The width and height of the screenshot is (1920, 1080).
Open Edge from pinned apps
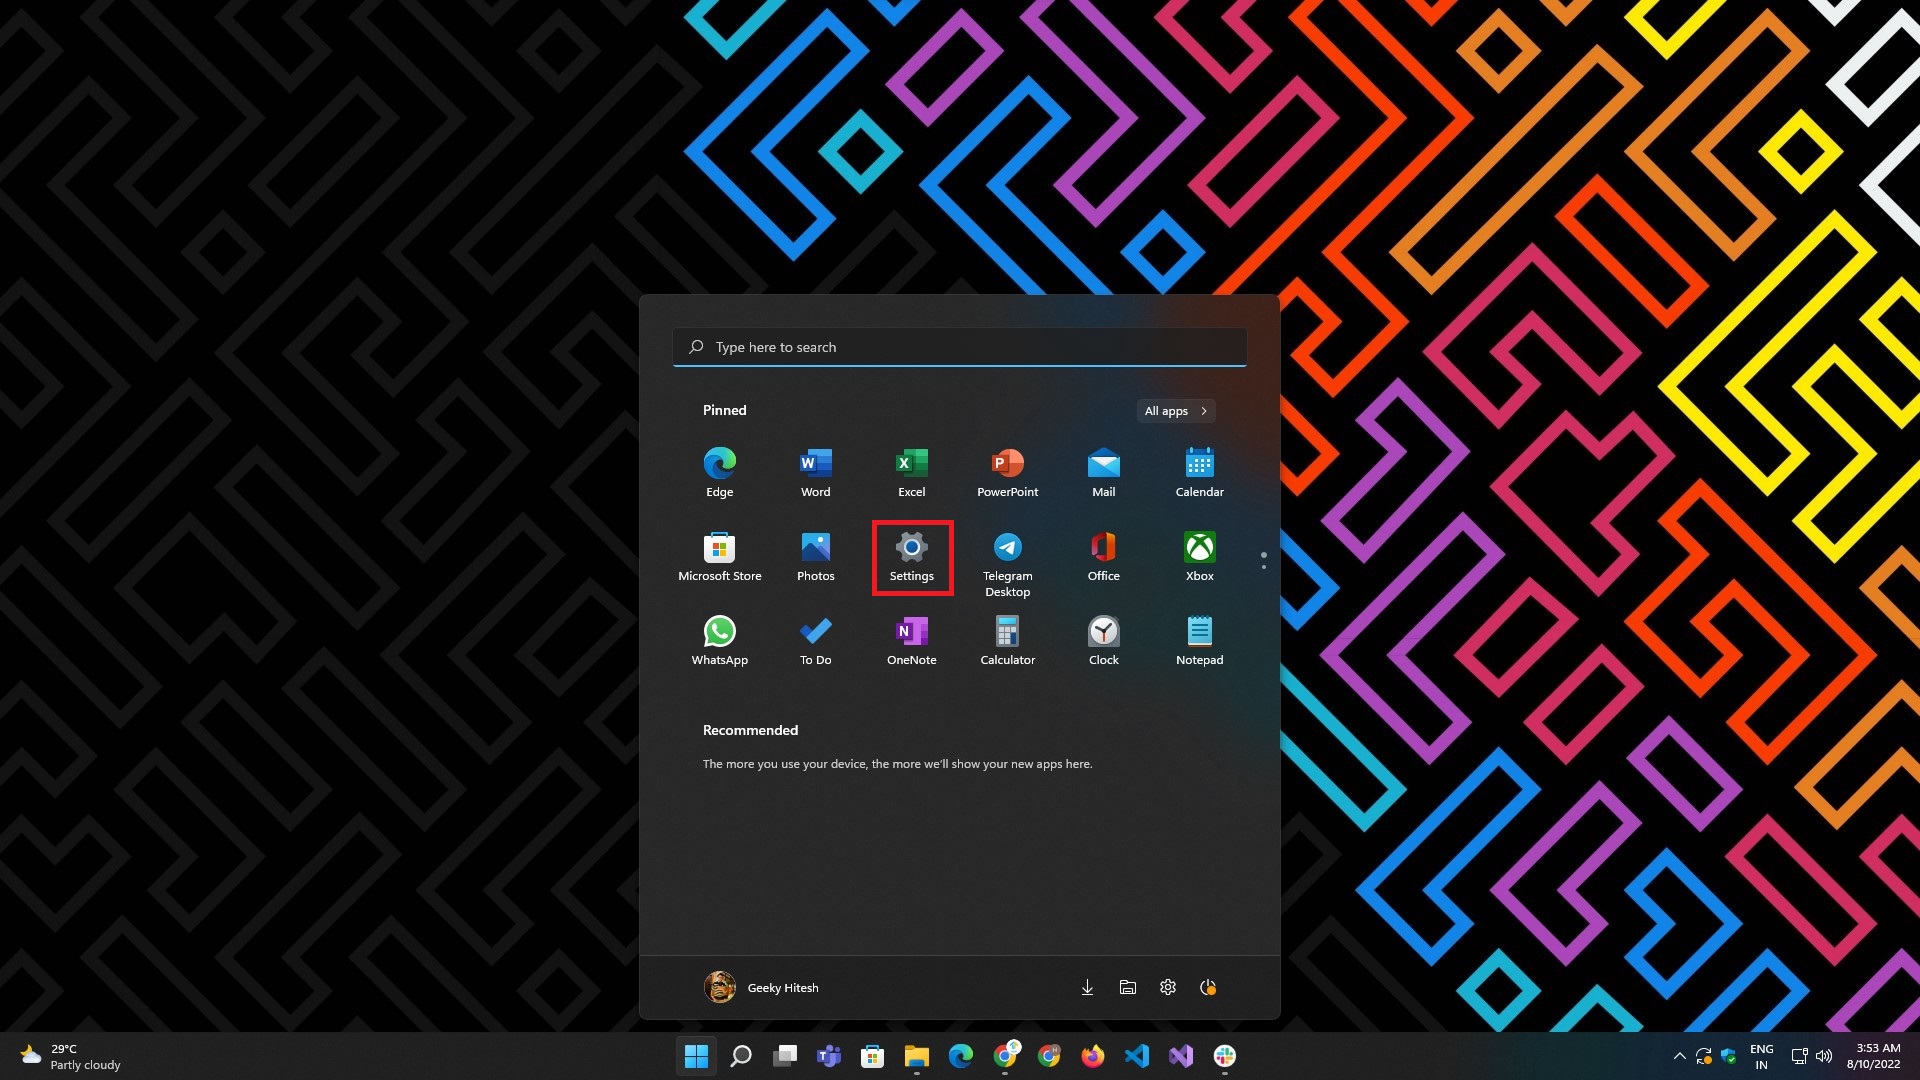coord(719,472)
